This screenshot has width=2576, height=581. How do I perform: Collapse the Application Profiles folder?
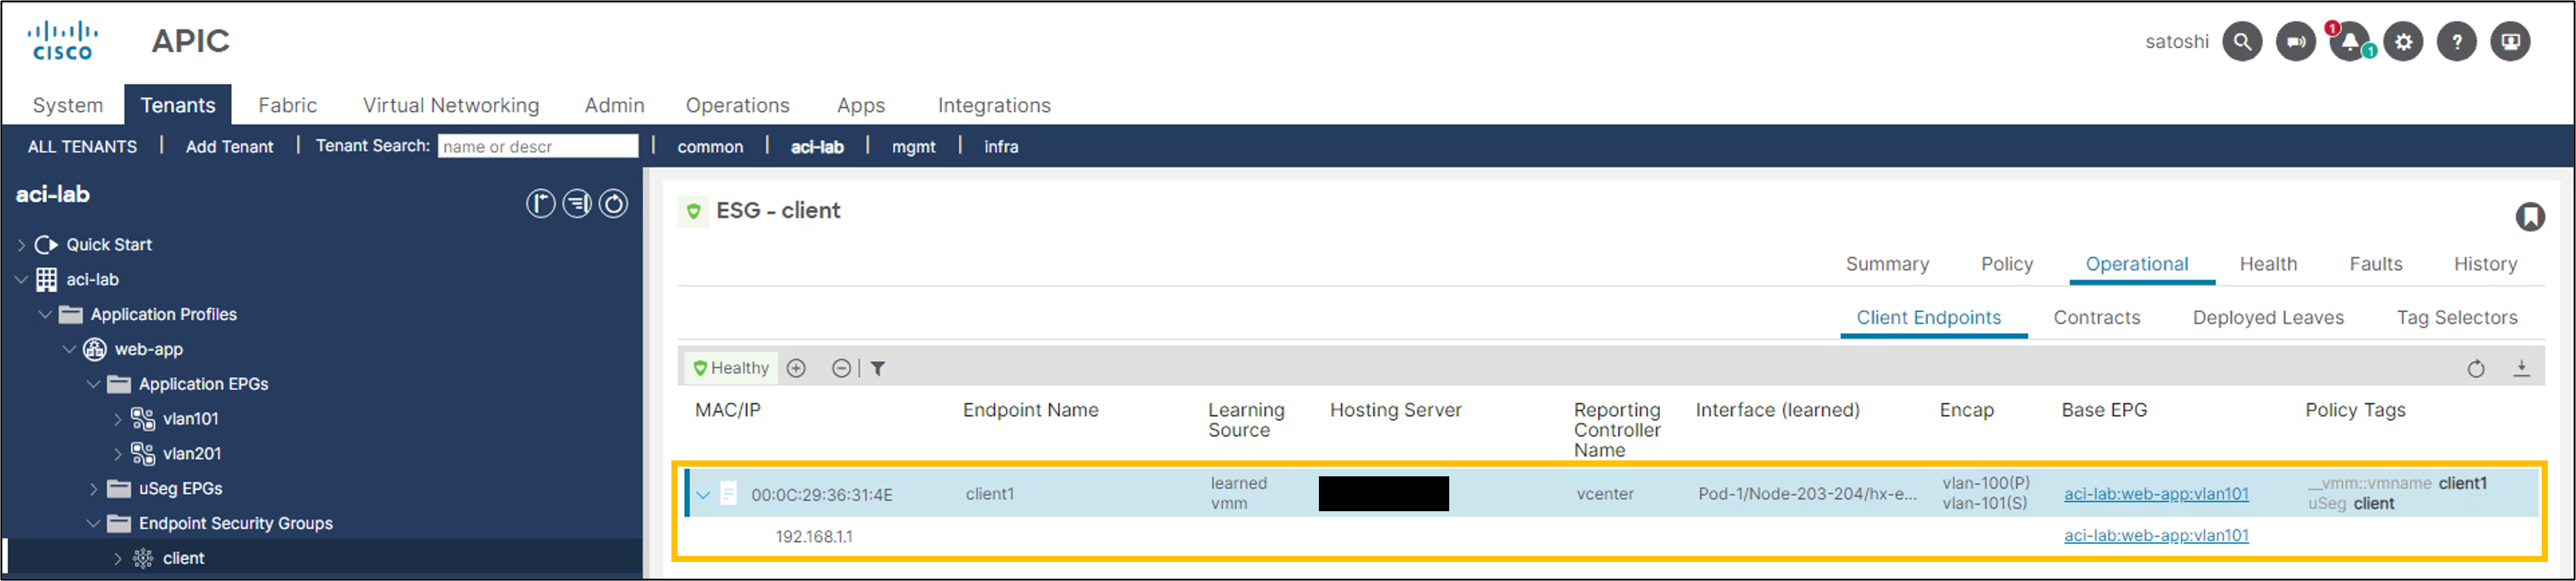pos(45,314)
